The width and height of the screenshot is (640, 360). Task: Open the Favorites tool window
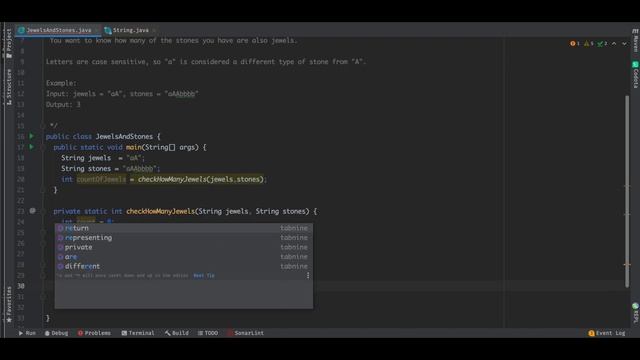tap(9, 304)
